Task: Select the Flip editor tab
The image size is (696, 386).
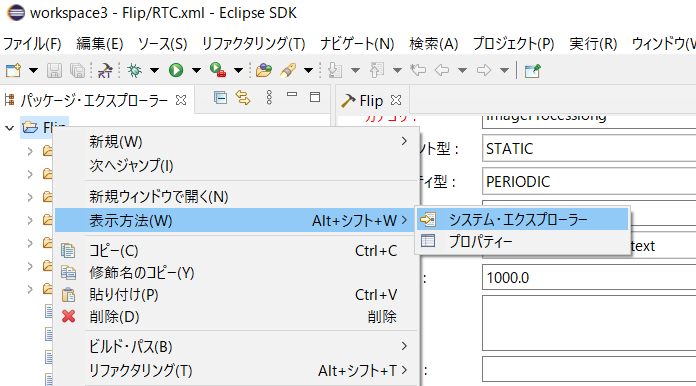Action: click(372, 101)
